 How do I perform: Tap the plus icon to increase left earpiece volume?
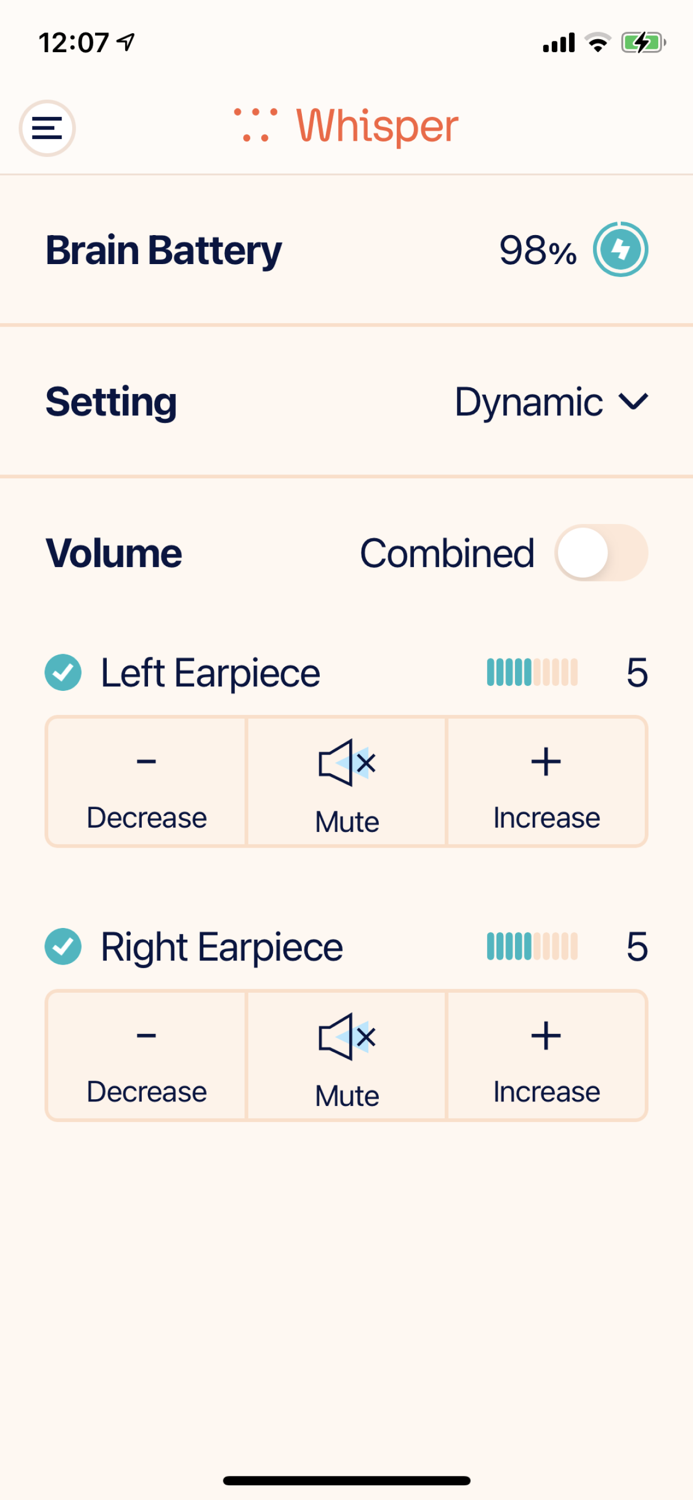tap(546, 762)
